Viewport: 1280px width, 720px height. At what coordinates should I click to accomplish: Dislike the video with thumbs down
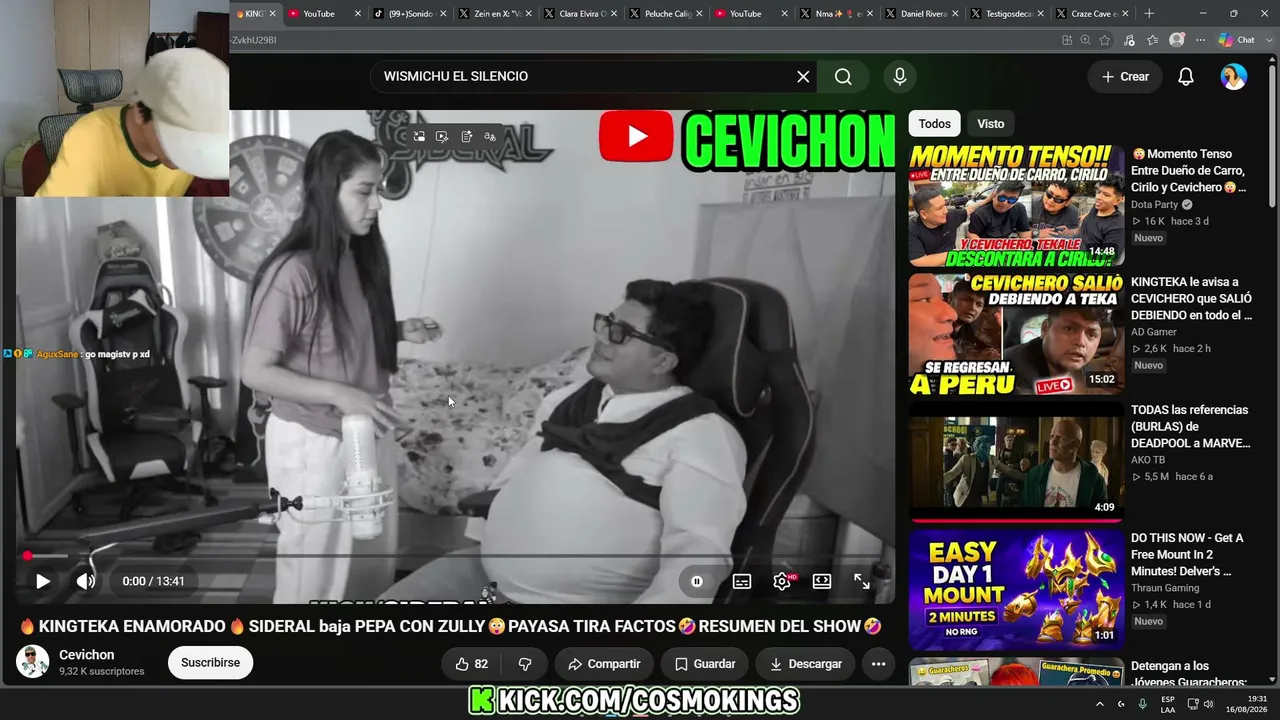pos(525,664)
